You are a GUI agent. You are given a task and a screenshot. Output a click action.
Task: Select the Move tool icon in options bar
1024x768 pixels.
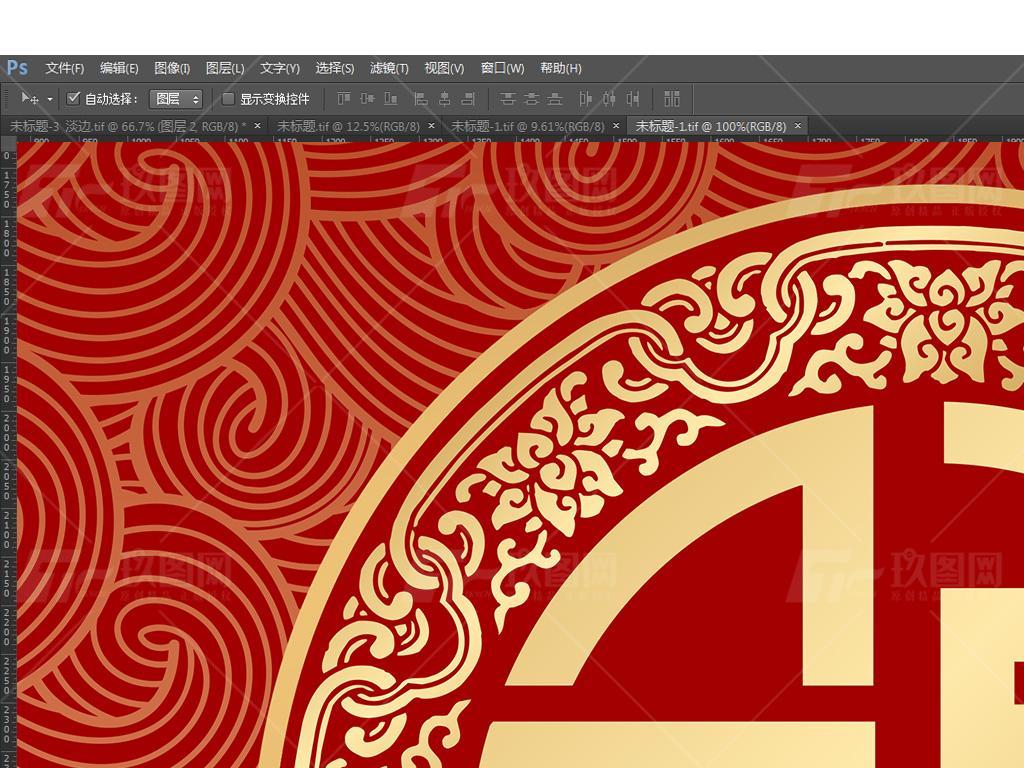point(29,99)
